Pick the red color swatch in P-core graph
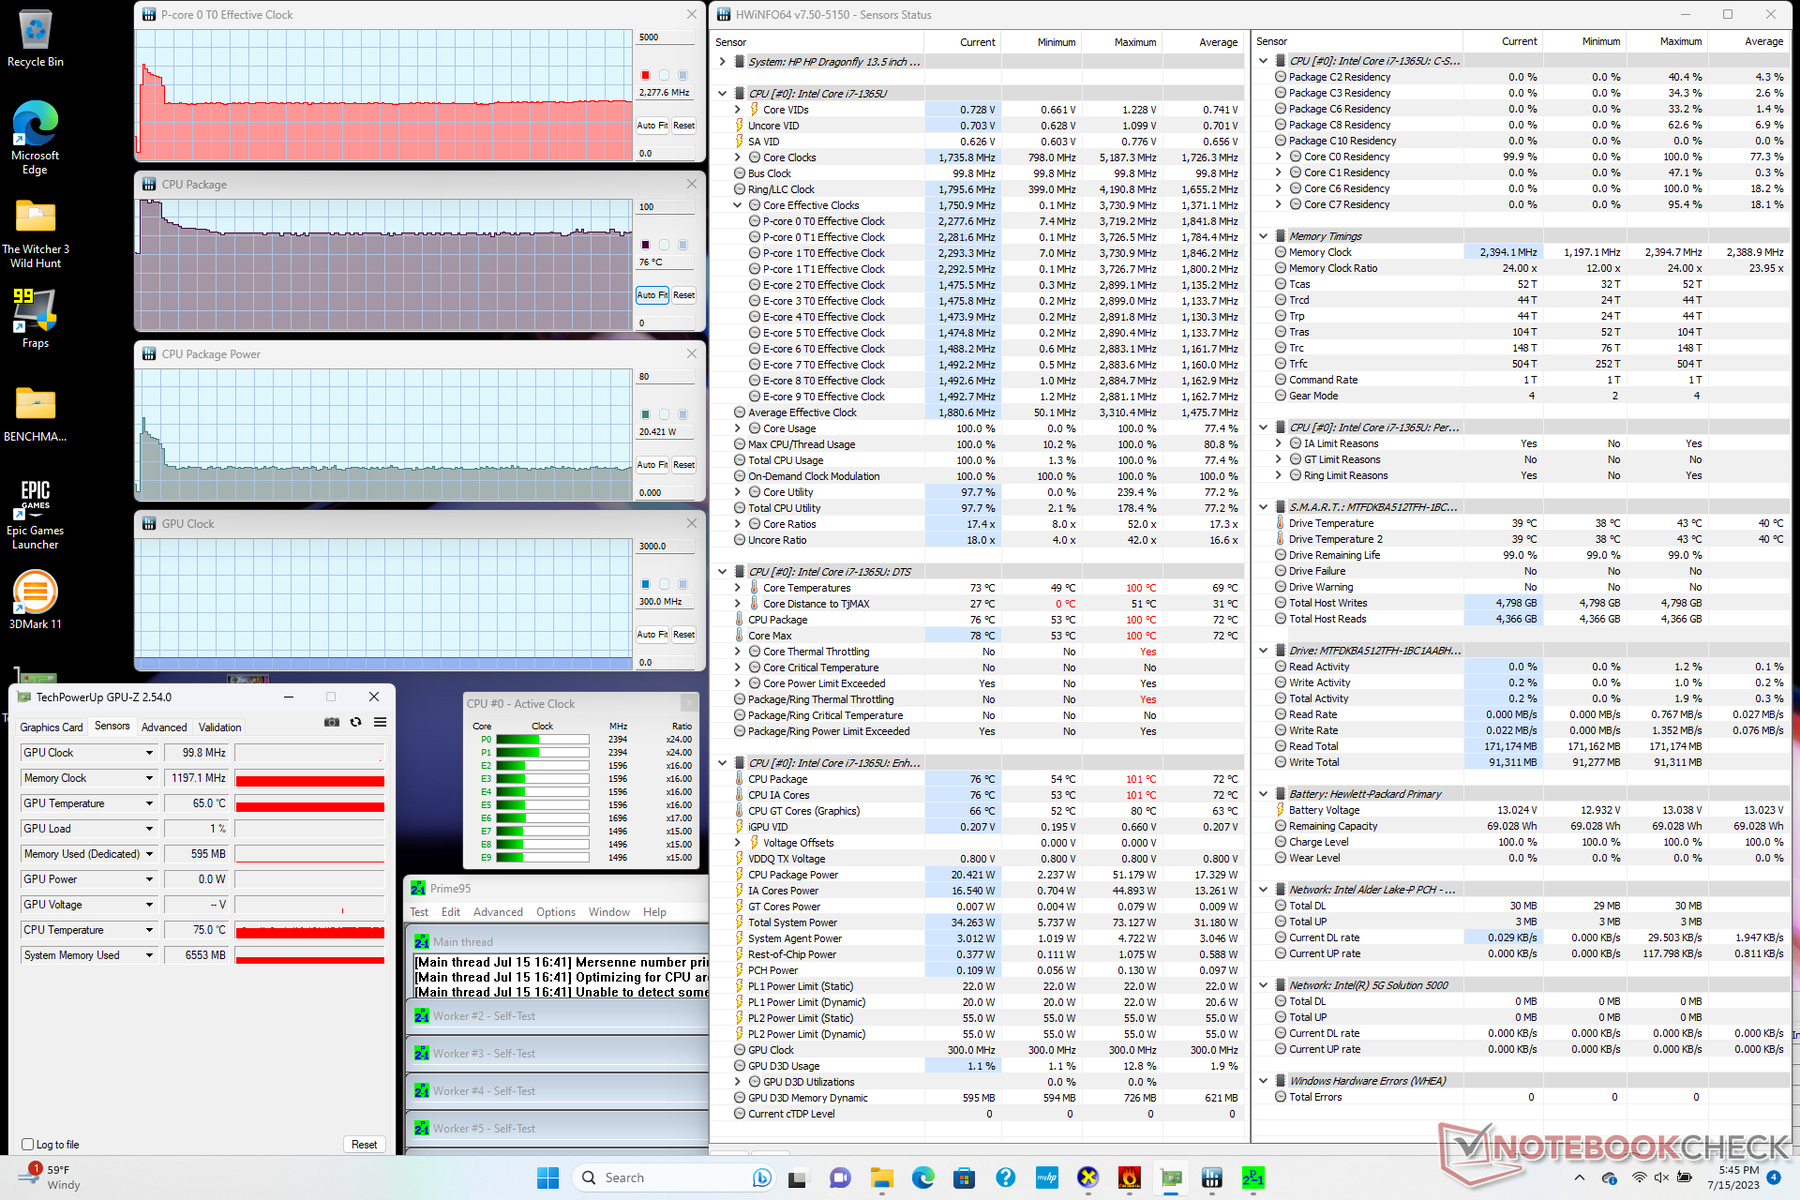 point(645,75)
